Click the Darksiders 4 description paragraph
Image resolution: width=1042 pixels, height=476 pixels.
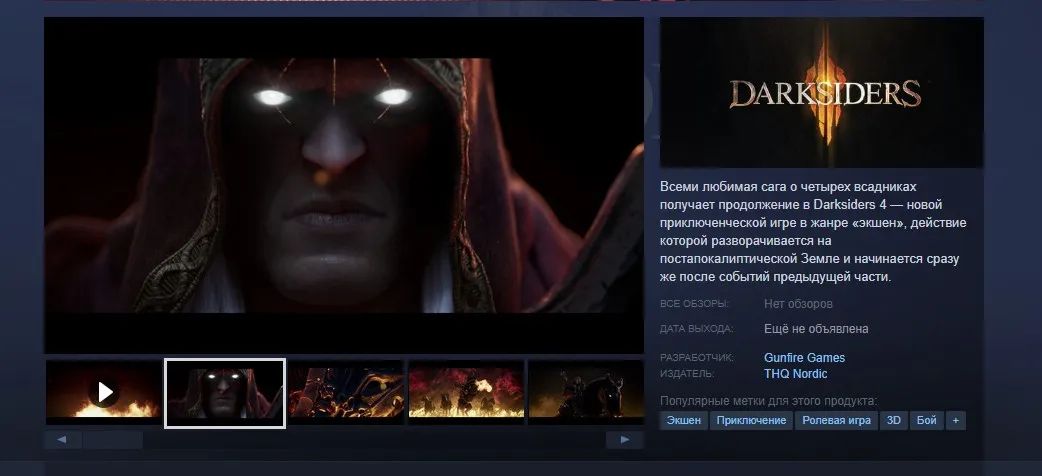point(813,231)
